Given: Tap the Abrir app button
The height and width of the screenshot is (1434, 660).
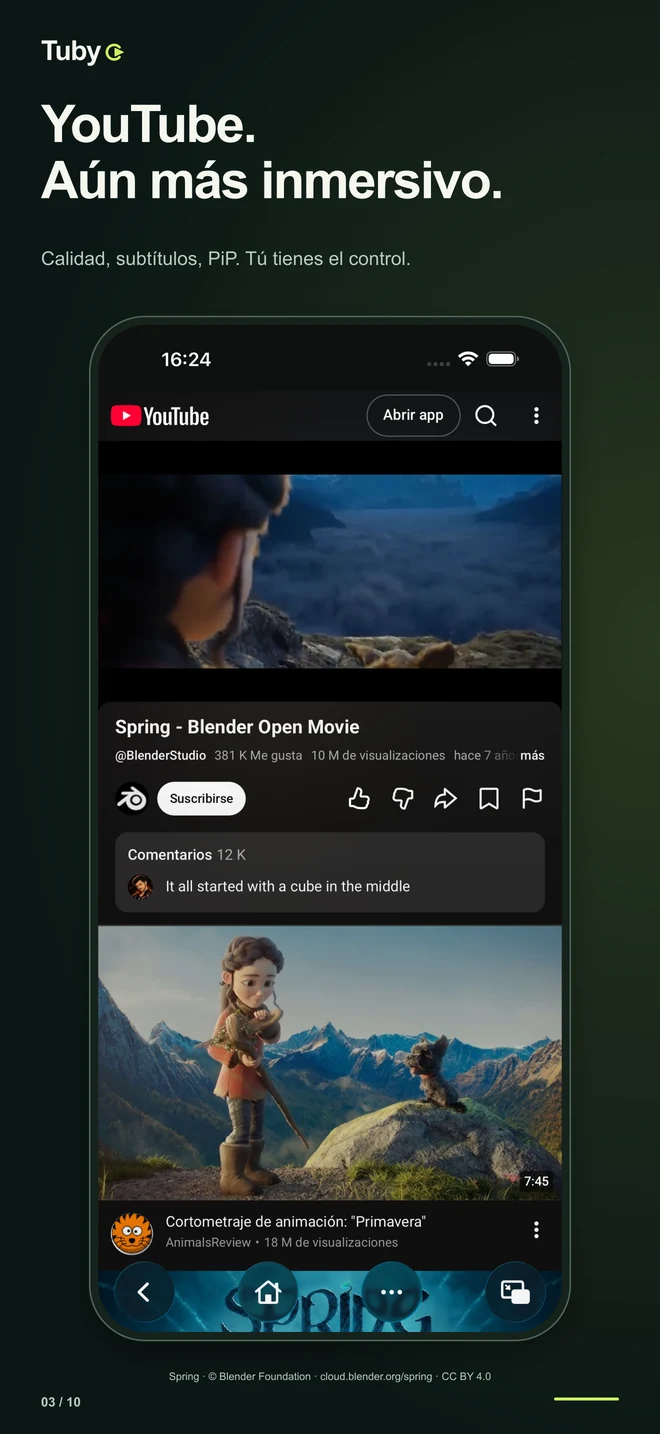Looking at the screenshot, I should [413, 415].
